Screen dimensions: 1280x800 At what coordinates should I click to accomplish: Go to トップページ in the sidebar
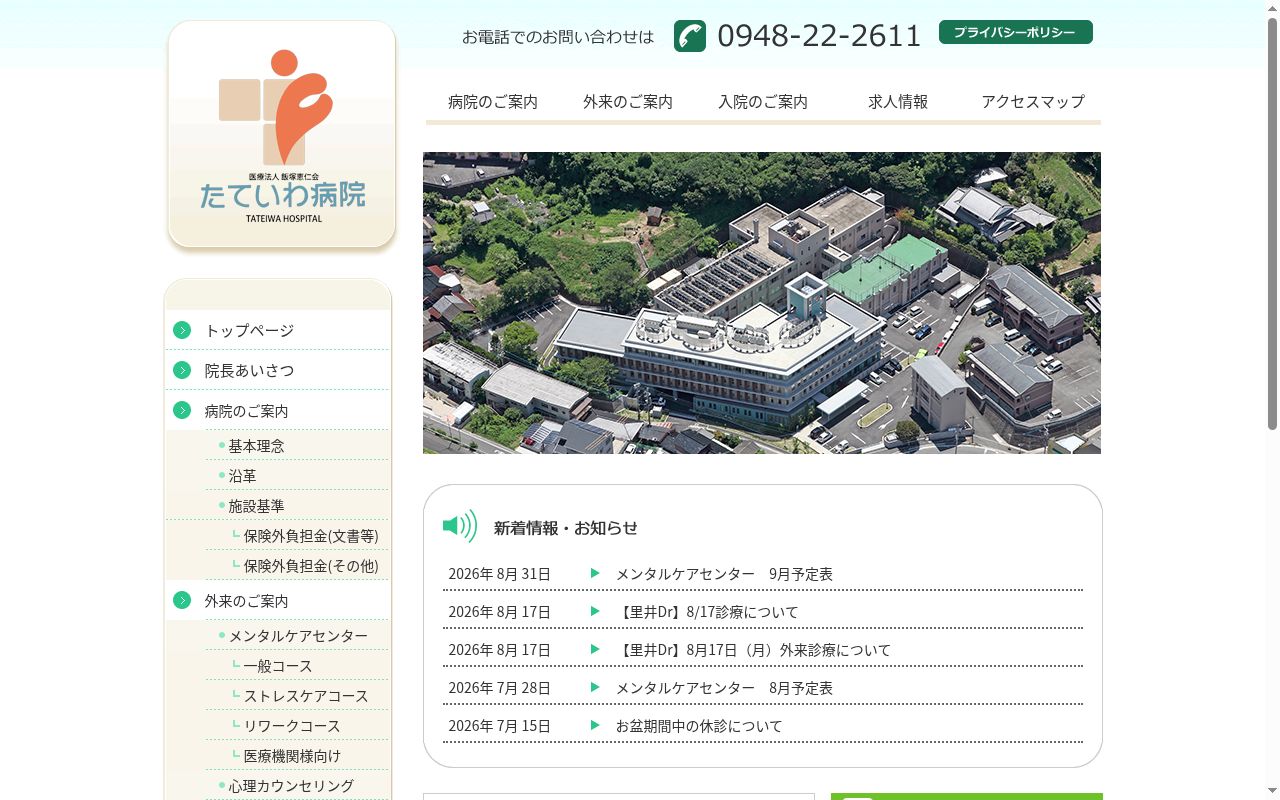(x=249, y=331)
